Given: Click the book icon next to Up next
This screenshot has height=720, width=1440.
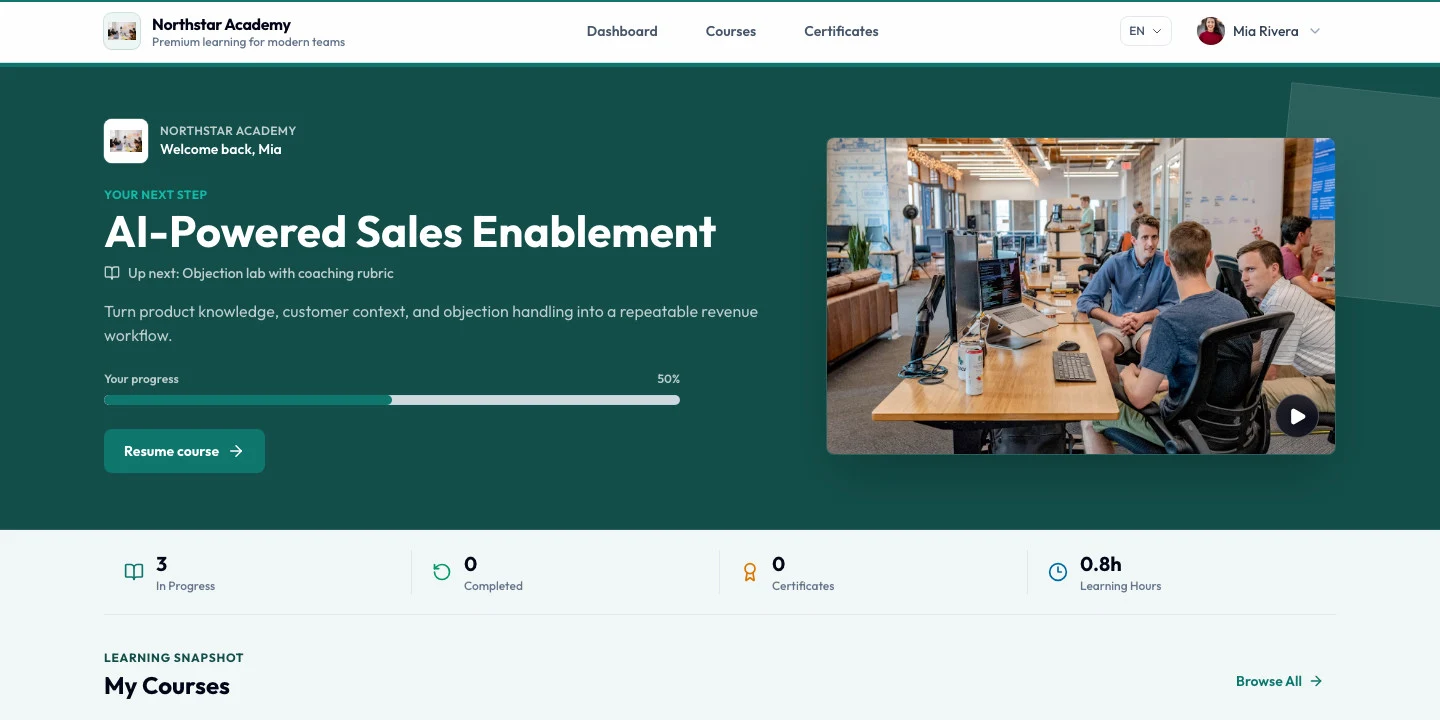Looking at the screenshot, I should tap(112, 273).
